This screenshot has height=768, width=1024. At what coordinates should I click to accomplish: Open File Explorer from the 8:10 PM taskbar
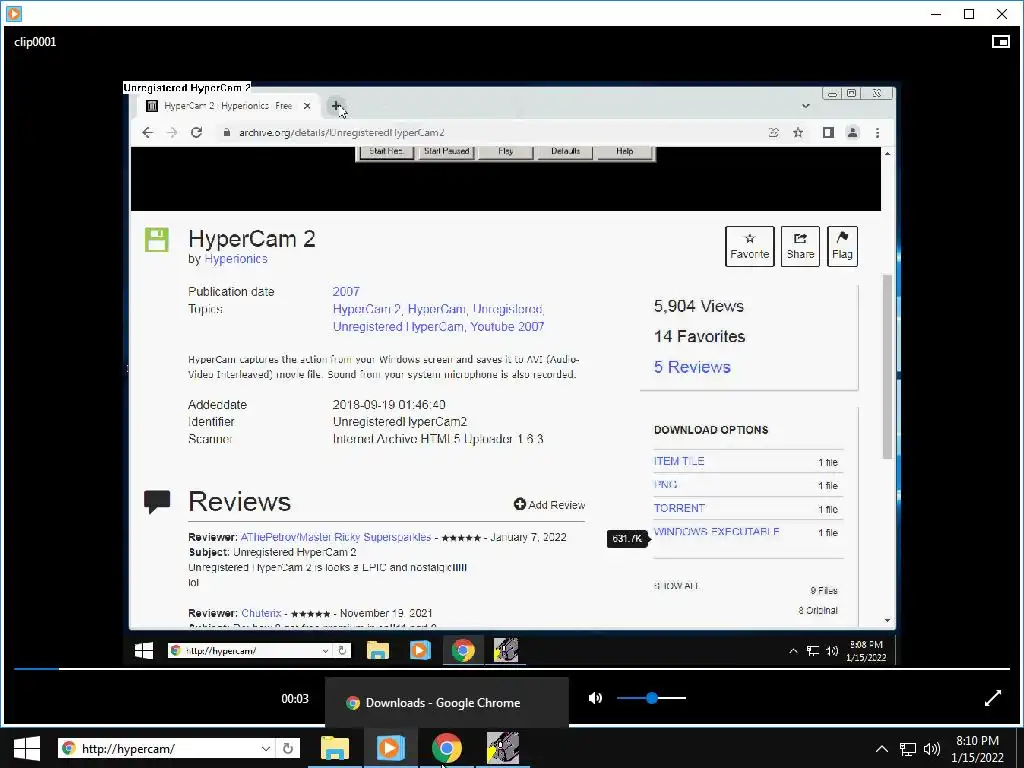point(334,748)
